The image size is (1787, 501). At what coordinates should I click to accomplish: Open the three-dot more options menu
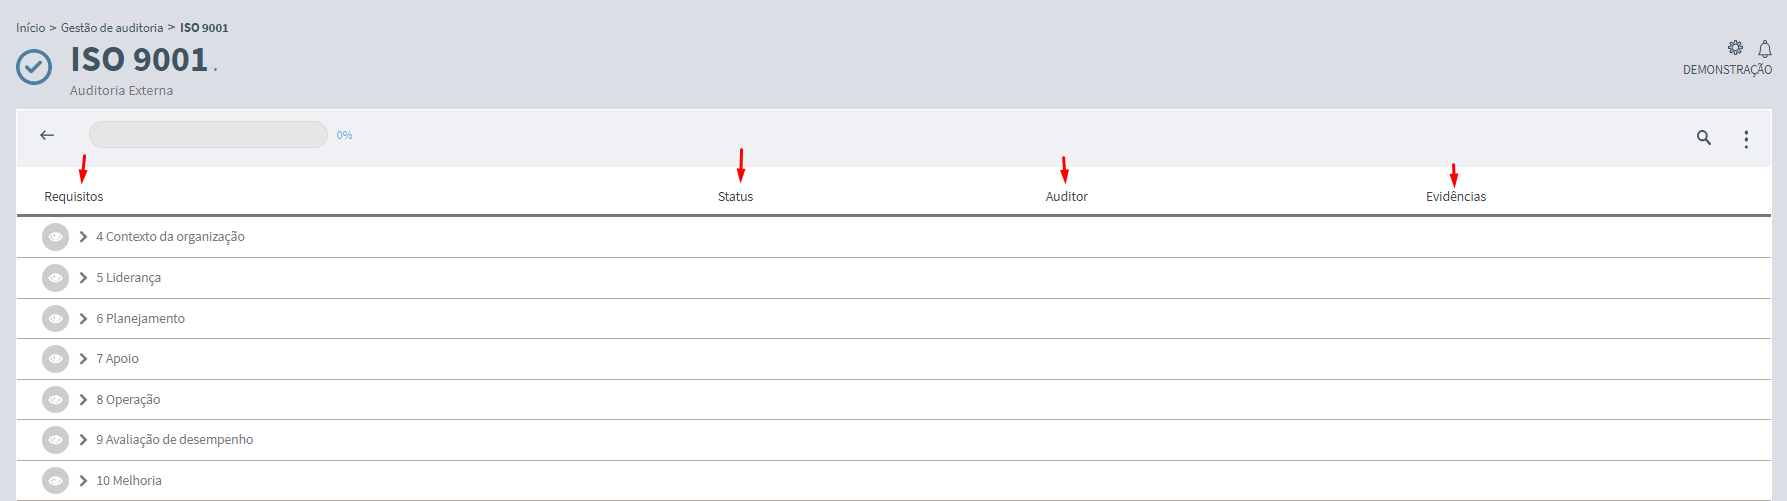[1746, 139]
